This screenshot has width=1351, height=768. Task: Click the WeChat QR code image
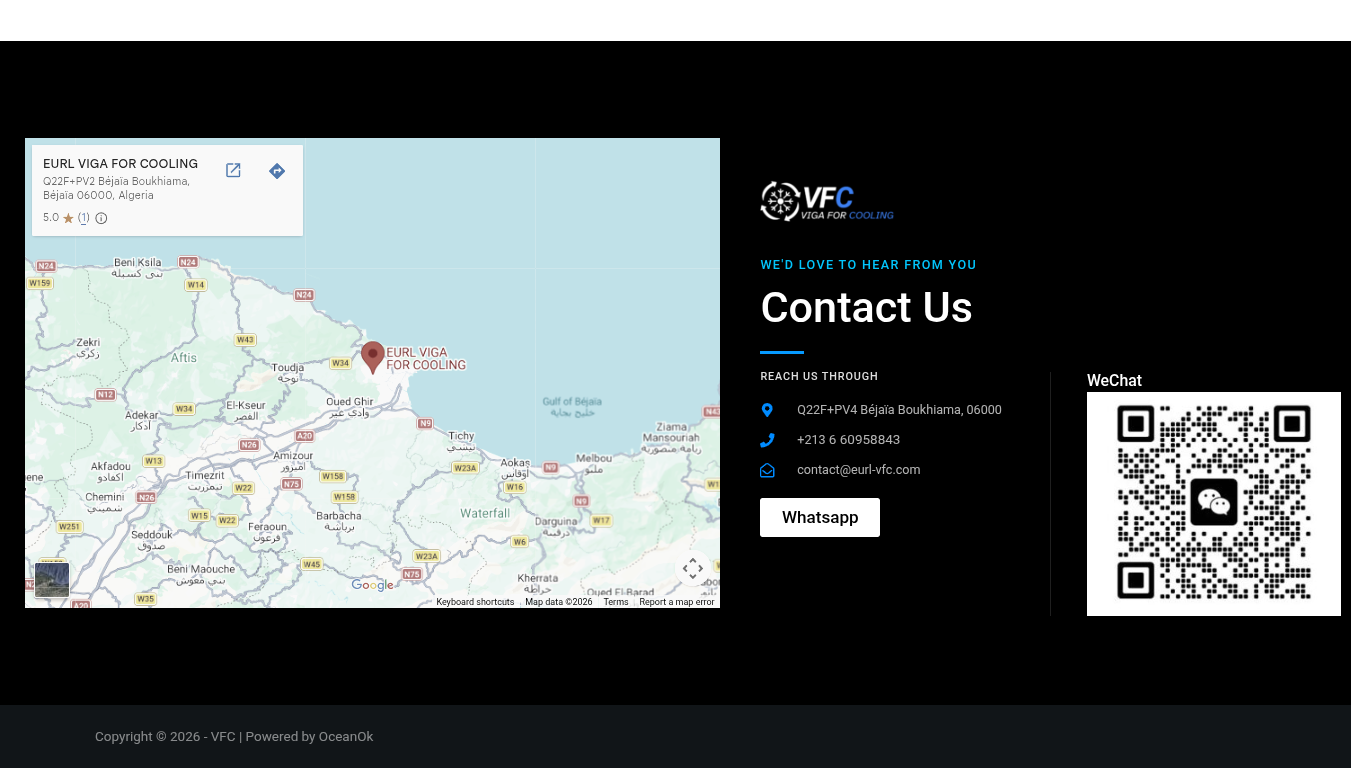[1214, 504]
